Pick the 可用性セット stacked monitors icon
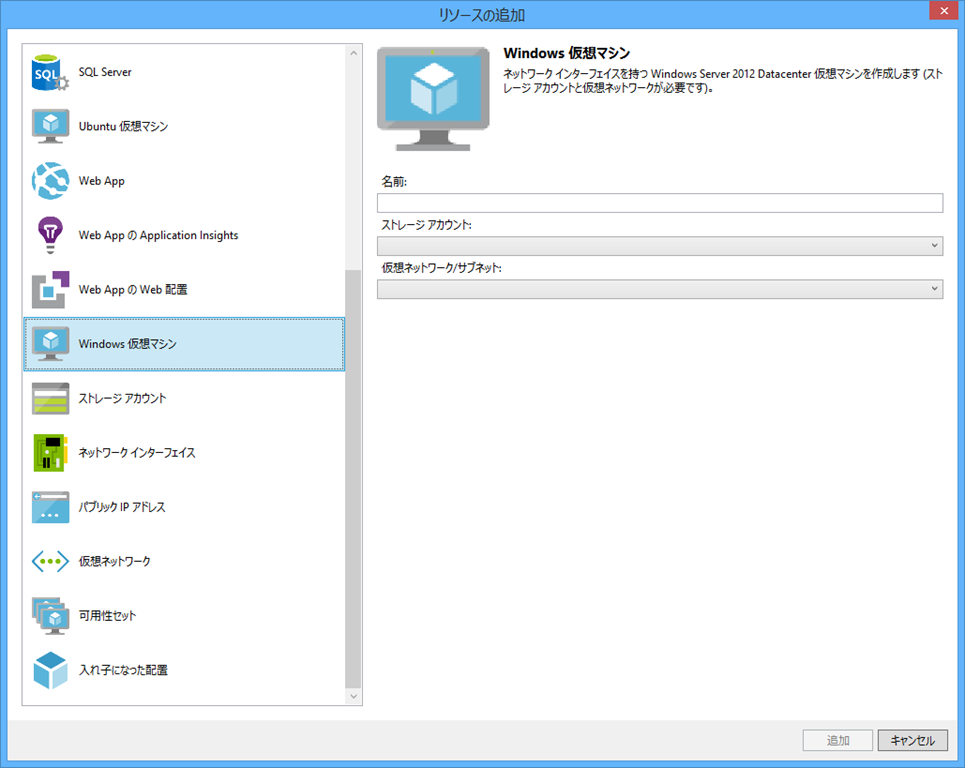965x768 pixels. point(50,615)
